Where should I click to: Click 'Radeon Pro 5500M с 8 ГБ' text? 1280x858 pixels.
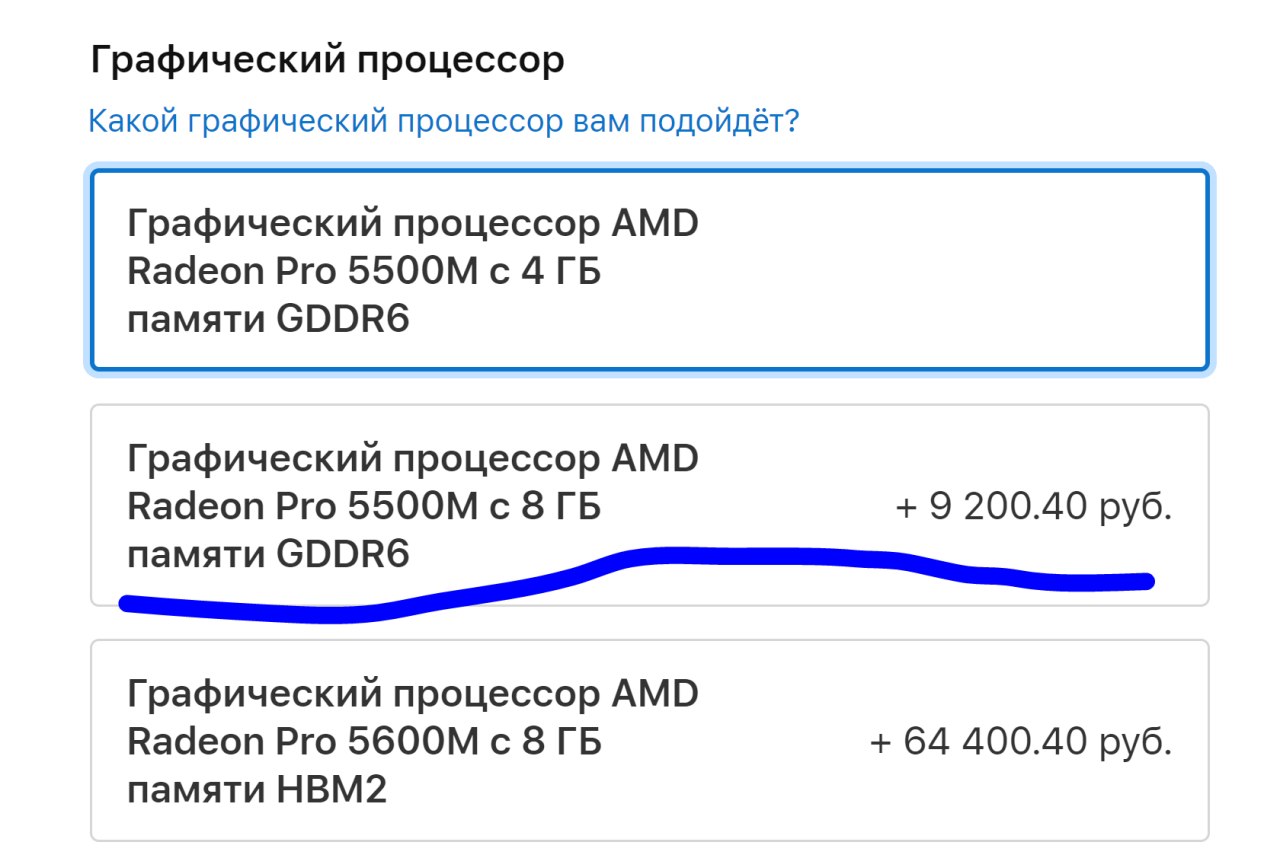[x=364, y=507]
